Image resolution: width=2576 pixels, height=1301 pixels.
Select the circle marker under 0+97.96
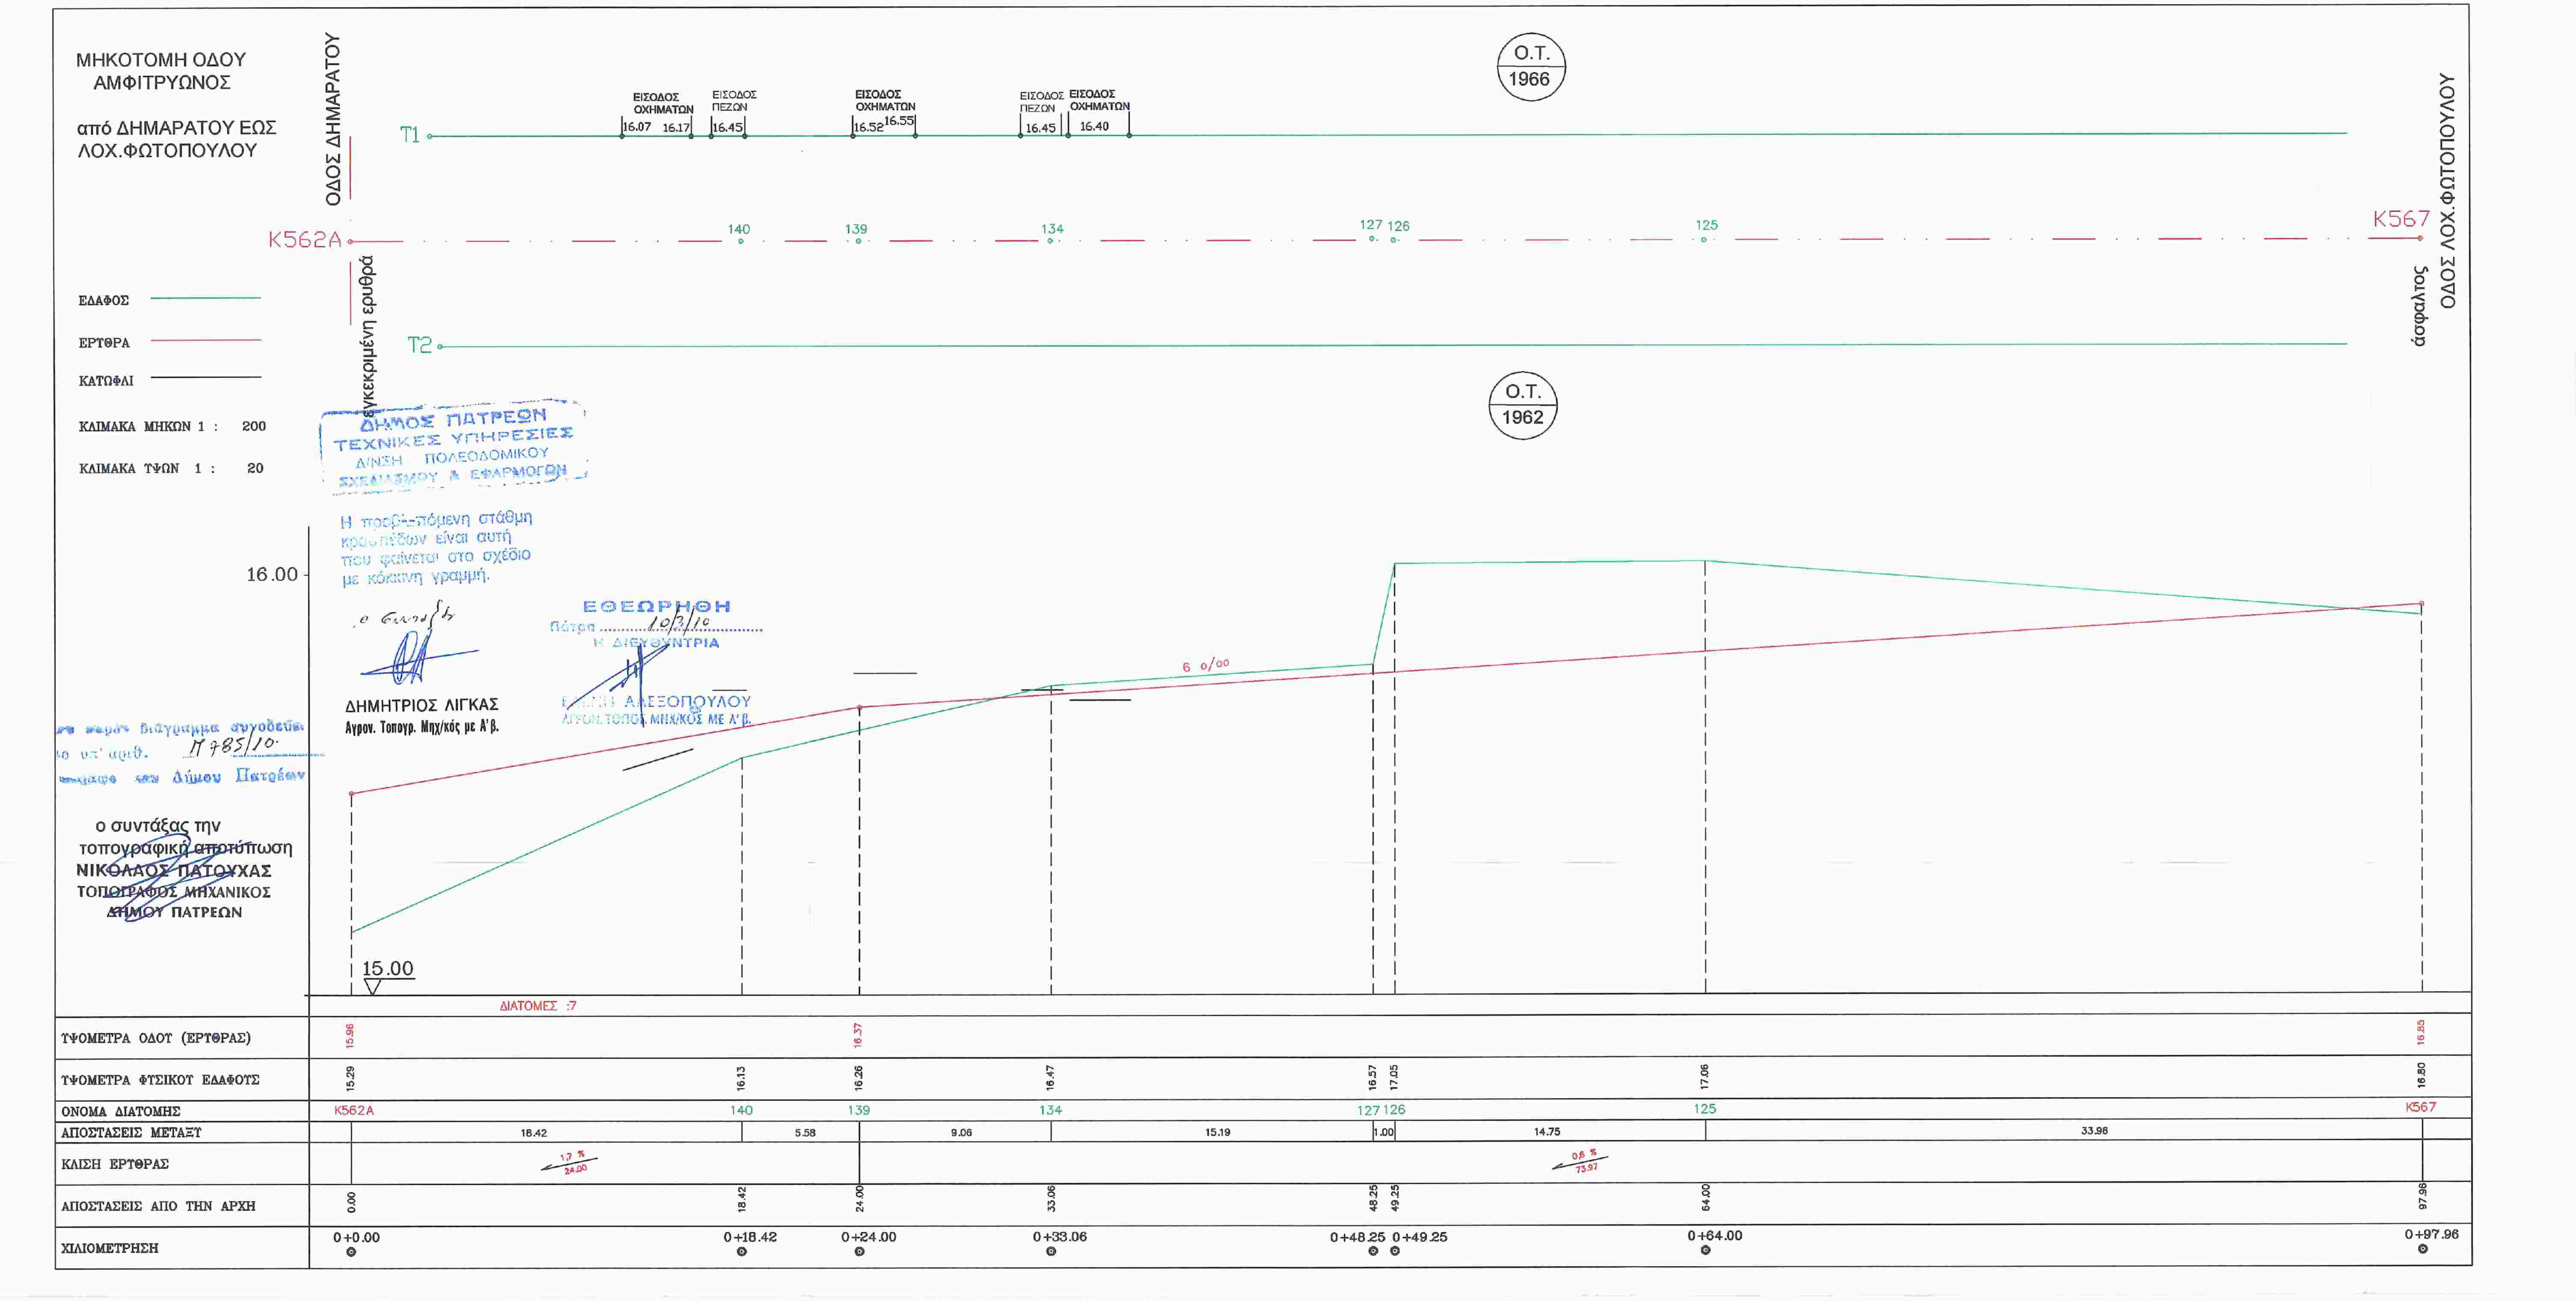(2422, 1249)
